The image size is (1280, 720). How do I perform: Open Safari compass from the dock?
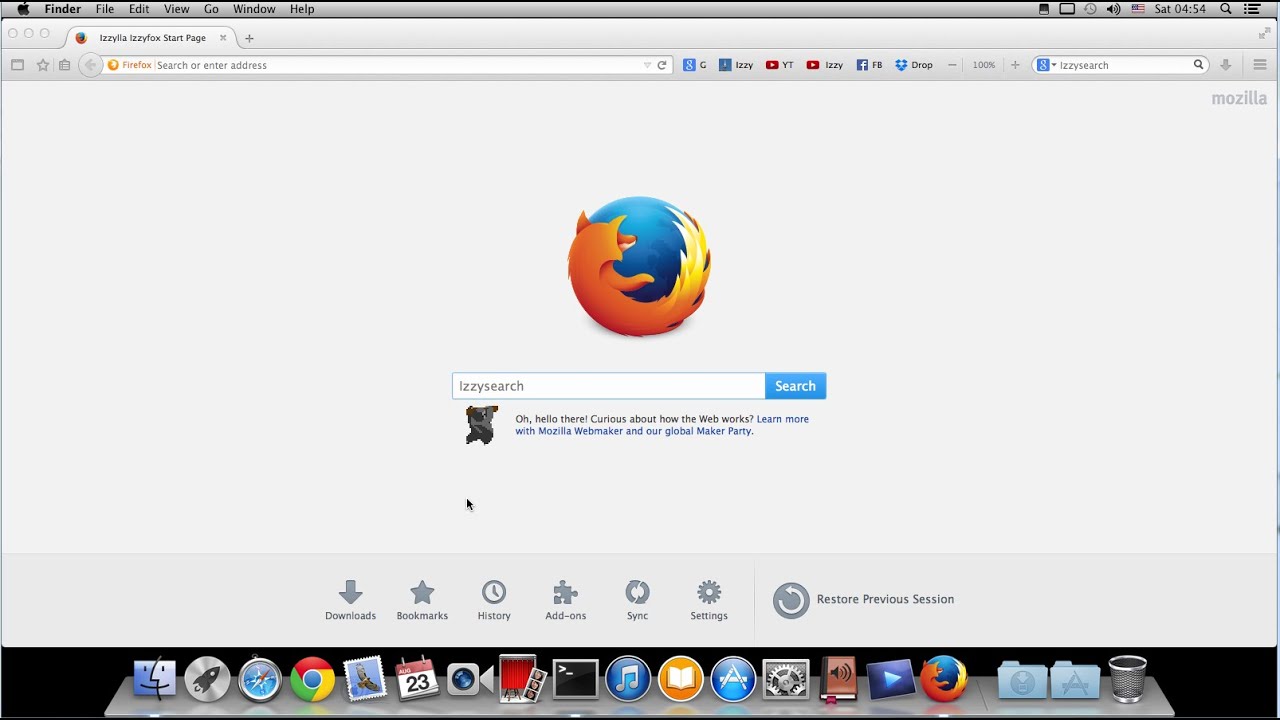[260, 680]
